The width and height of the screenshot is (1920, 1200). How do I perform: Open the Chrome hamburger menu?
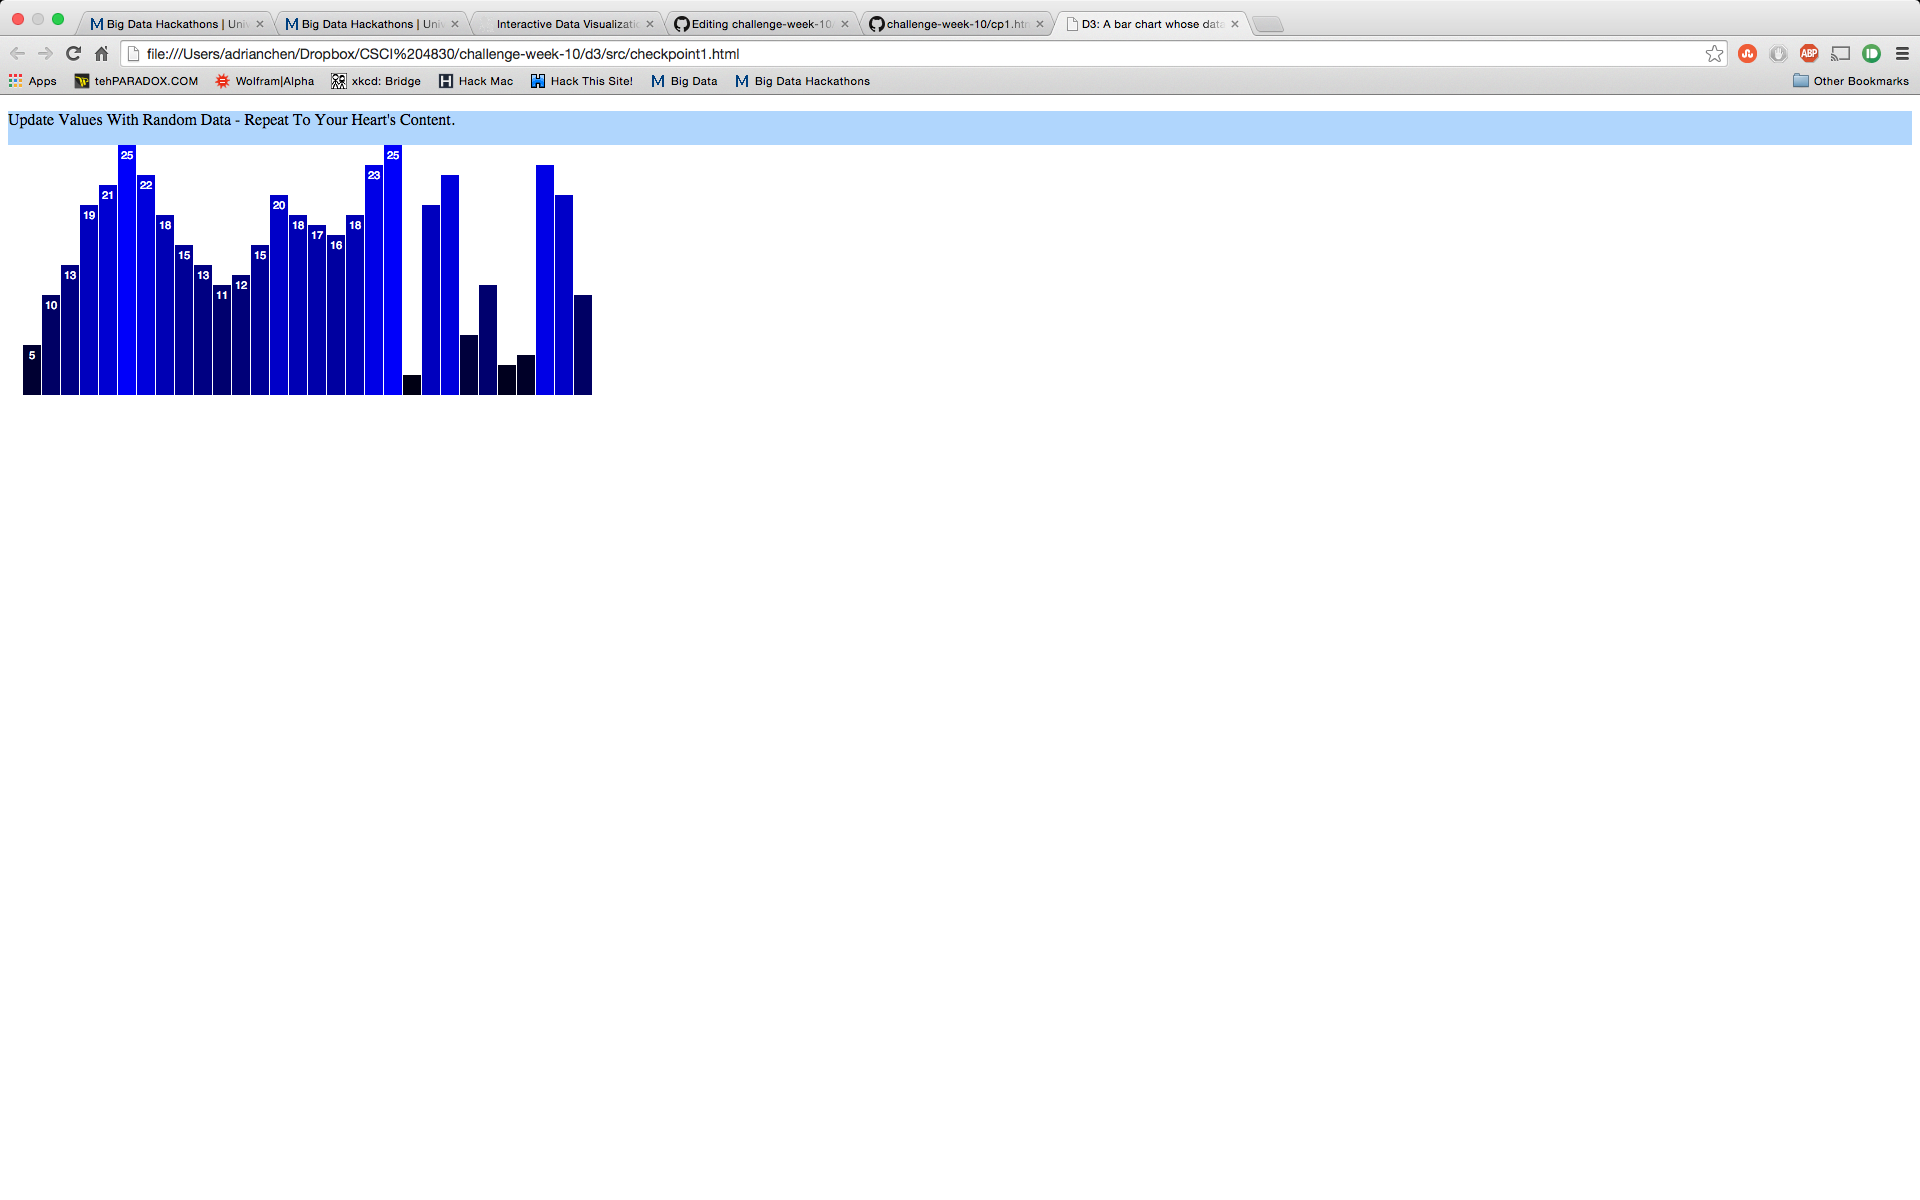(1902, 54)
